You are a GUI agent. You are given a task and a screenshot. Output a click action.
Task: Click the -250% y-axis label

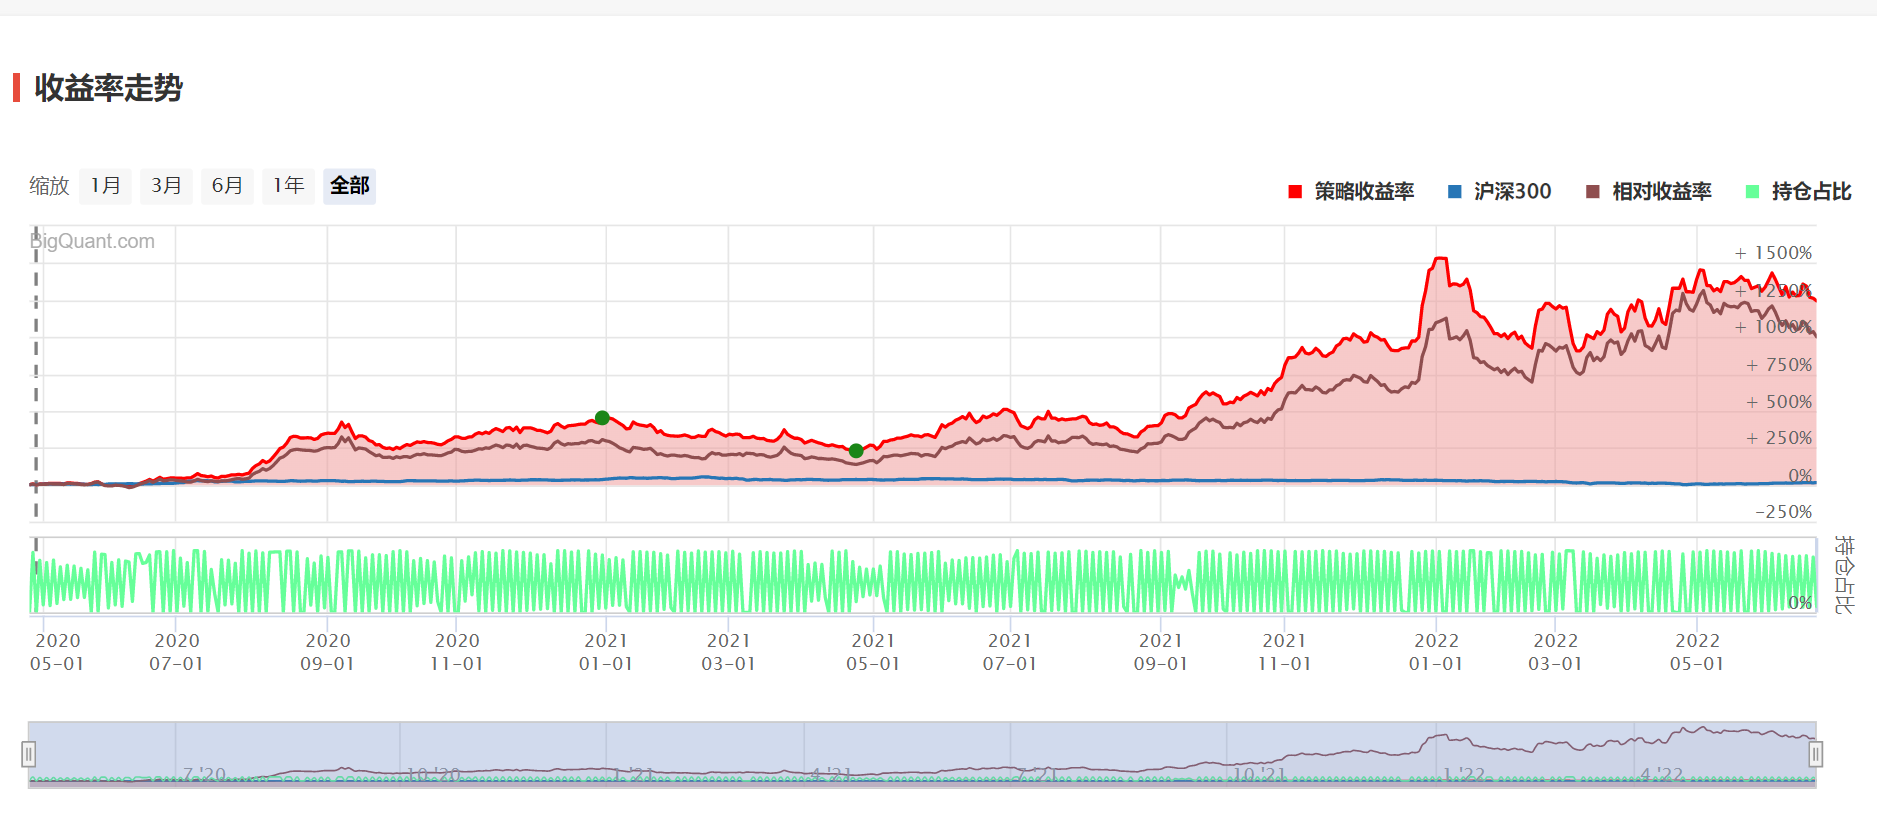[1783, 512]
